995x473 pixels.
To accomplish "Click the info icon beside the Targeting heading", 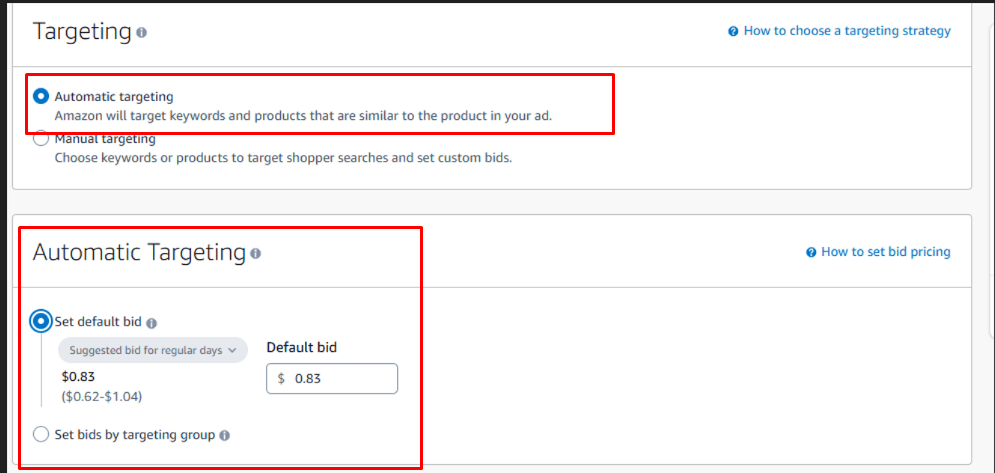I will coord(141,32).
